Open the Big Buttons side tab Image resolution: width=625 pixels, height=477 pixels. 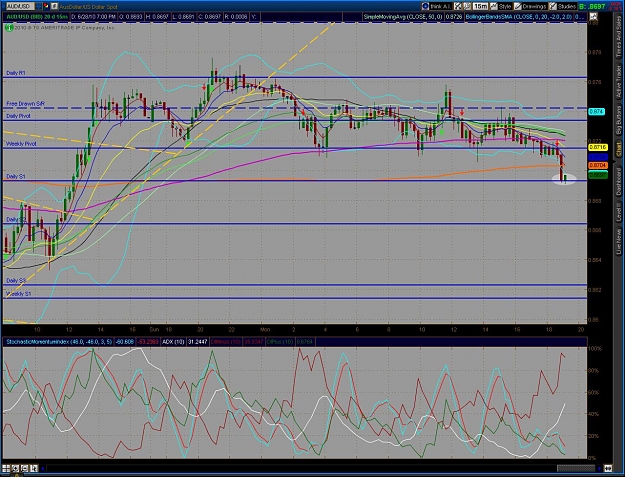[x=619, y=121]
